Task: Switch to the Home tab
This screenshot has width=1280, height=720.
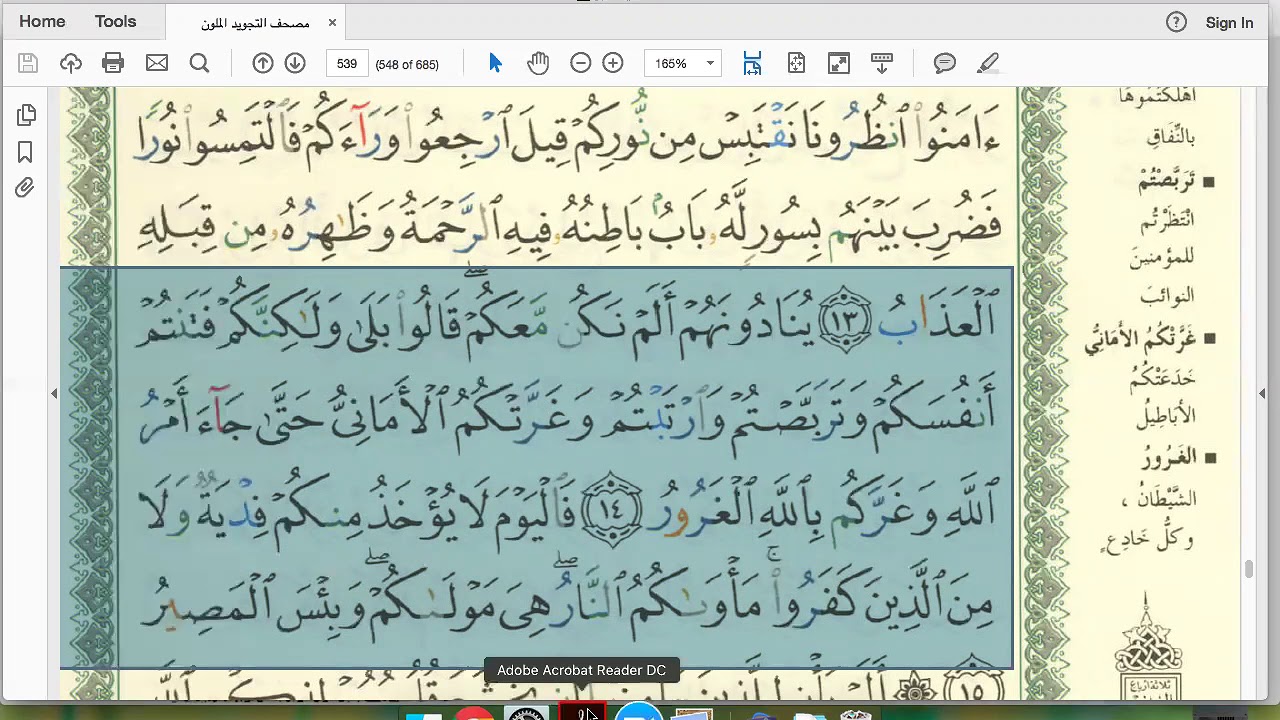Action: click(42, 22)
